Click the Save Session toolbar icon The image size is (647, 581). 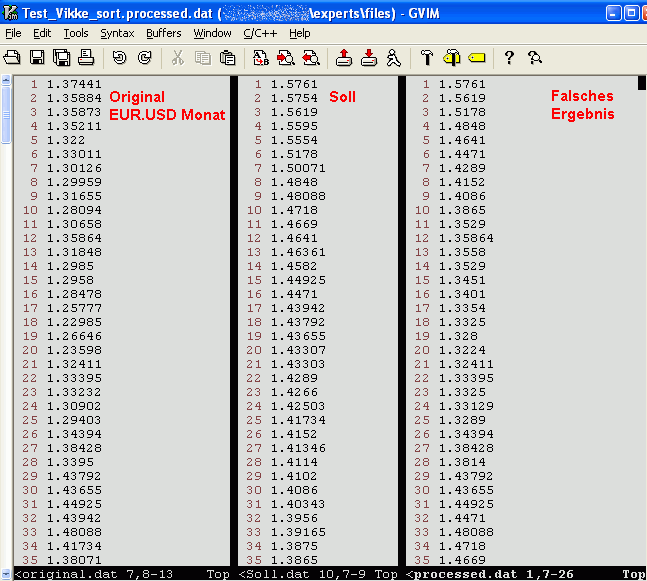click(x=368, y=58)
